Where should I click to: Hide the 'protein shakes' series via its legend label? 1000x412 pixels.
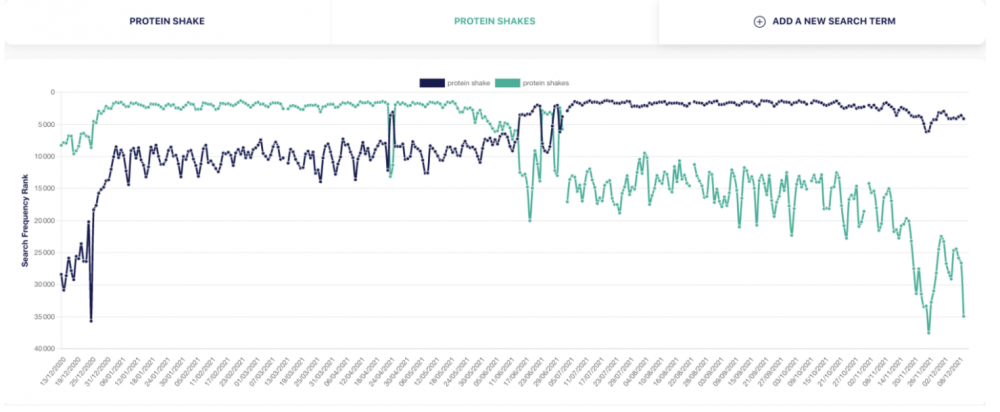[x=547, y=83]
